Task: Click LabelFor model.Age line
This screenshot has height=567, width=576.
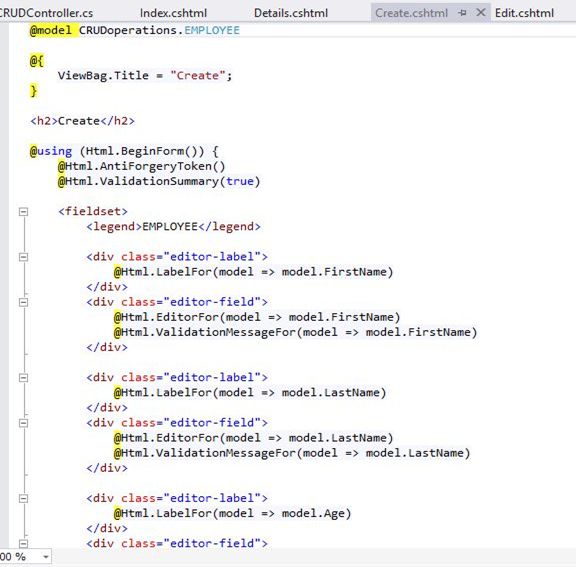Action: 233,513
